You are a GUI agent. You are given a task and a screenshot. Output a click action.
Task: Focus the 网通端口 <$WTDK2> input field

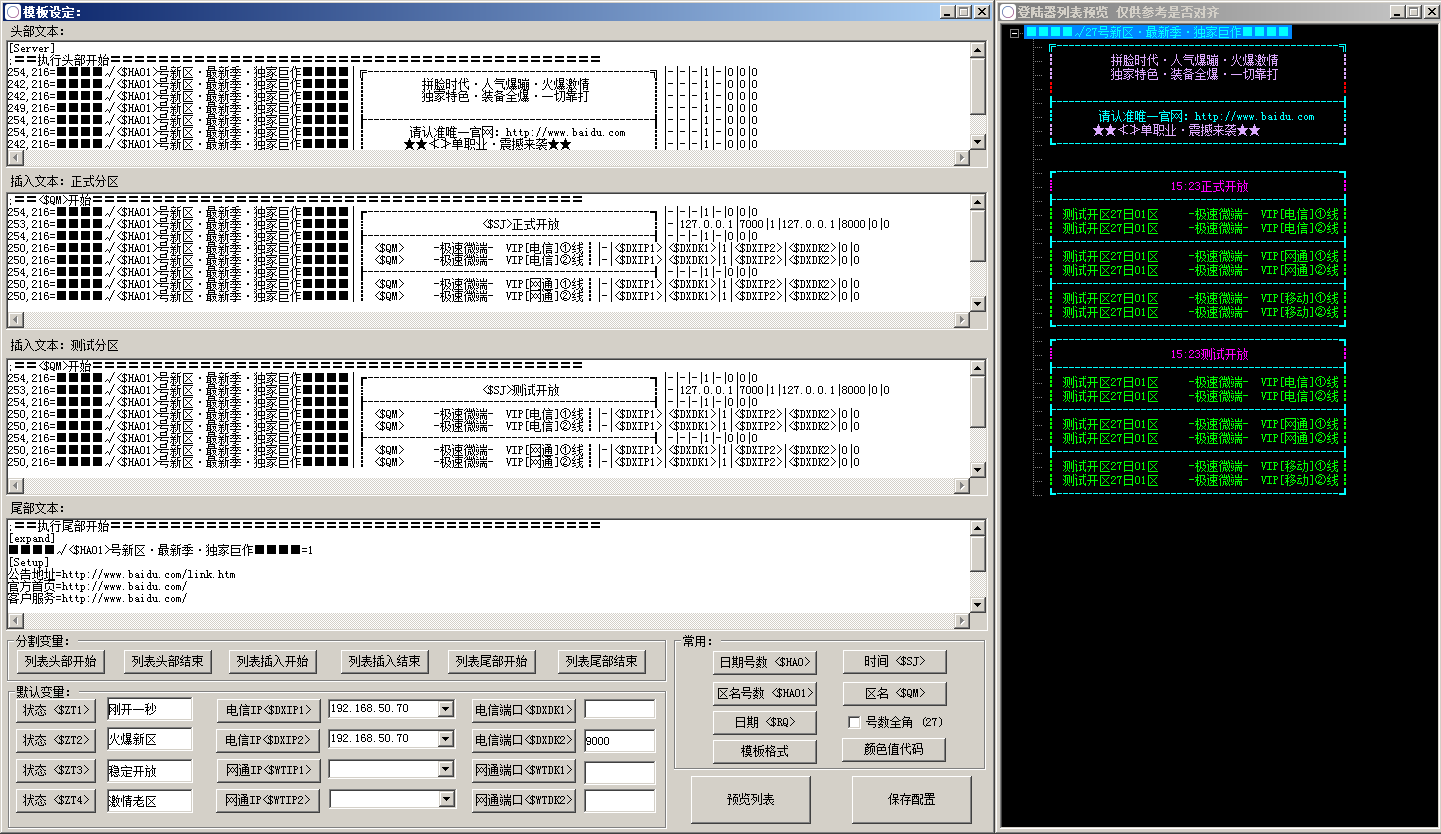[x=620, y=801]
